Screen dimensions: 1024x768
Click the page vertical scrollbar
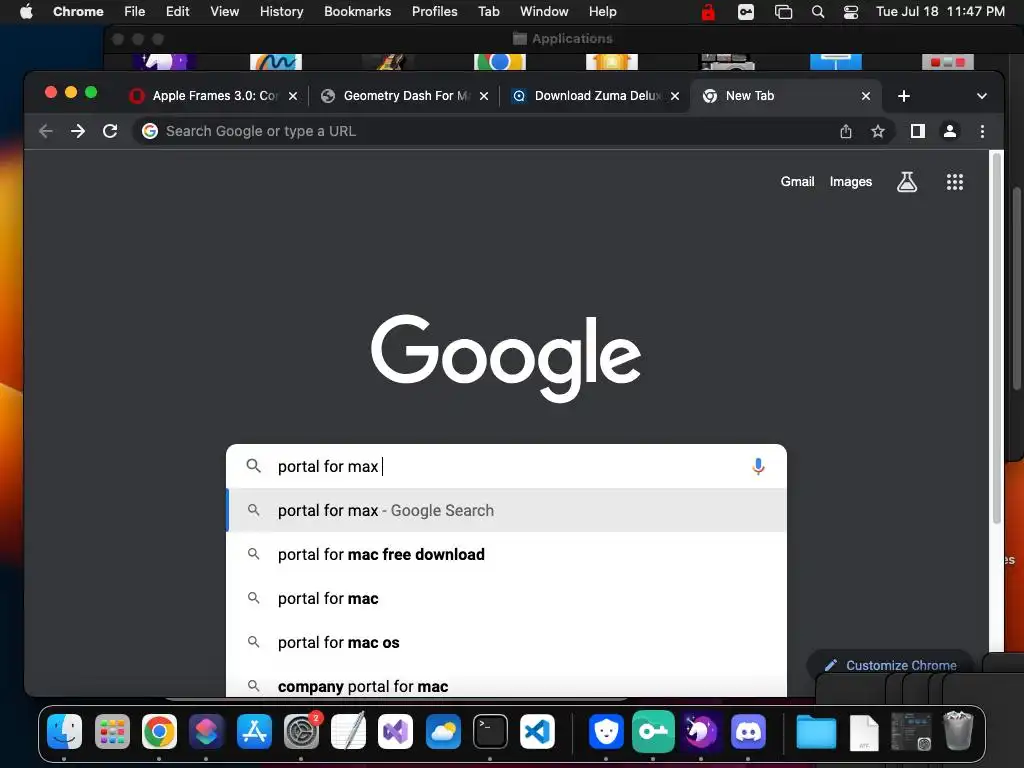(997, 336)
